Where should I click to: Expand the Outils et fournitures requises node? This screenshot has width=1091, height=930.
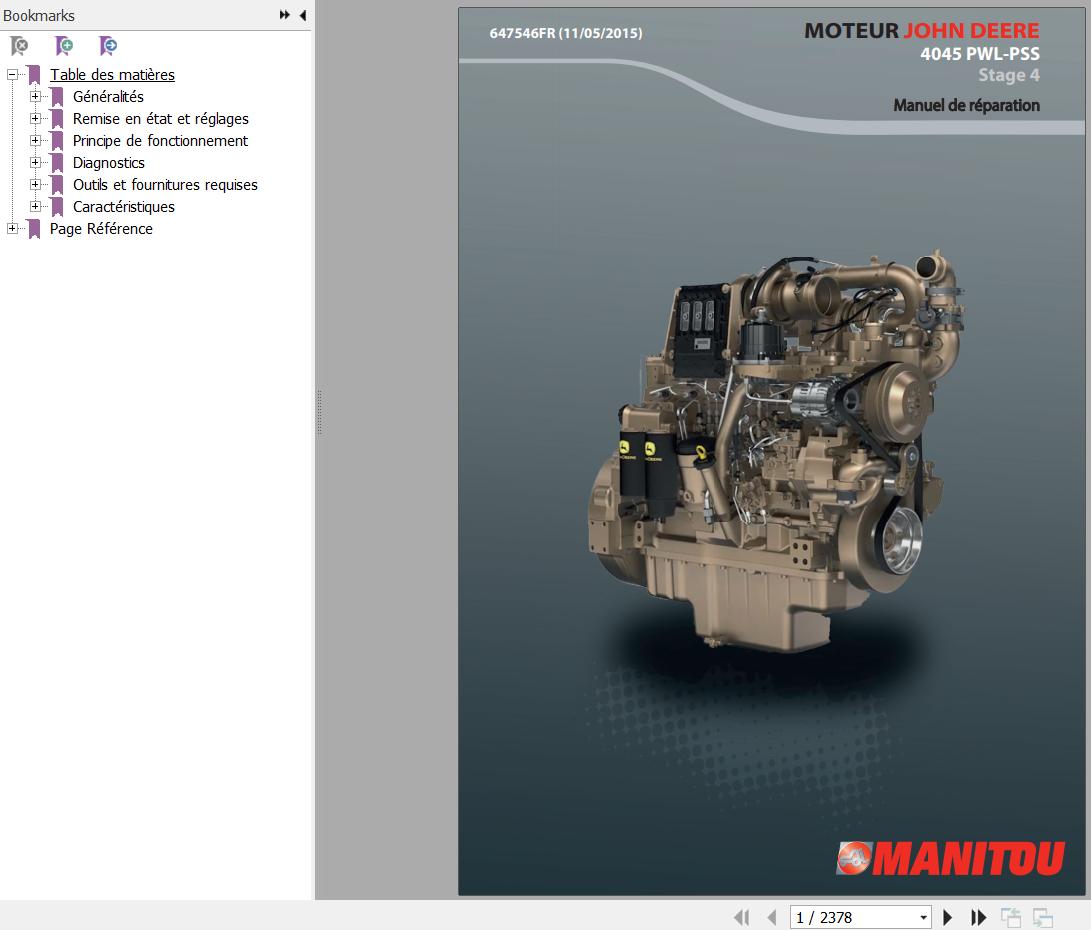(35, 184)
